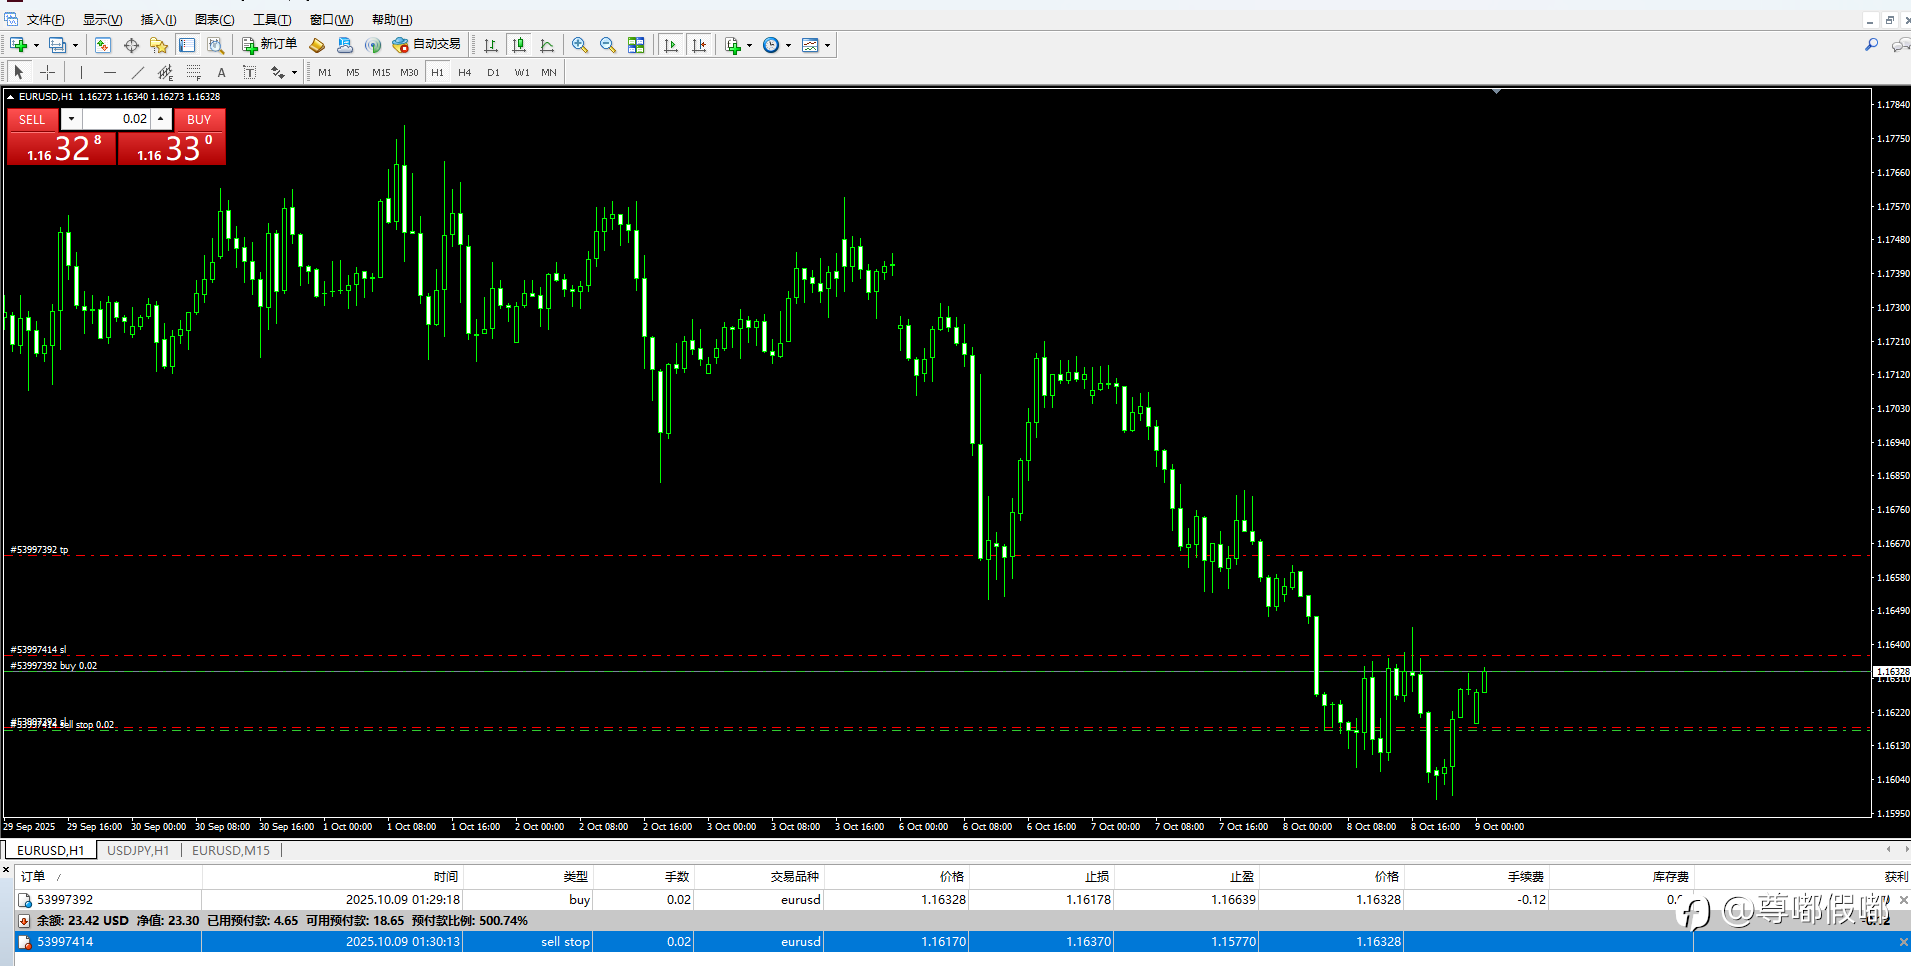
Task: Switch chart to bar chart style
Action: point(491,45)
